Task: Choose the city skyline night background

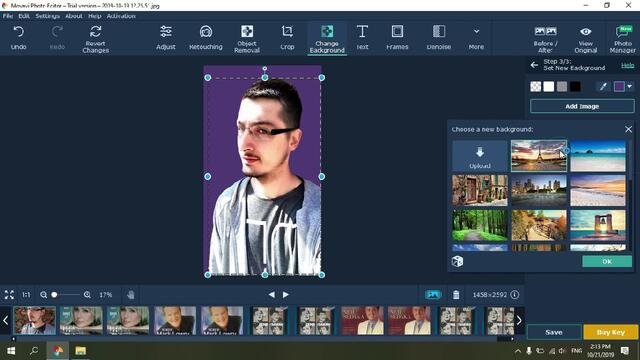Action: point(539,191)
